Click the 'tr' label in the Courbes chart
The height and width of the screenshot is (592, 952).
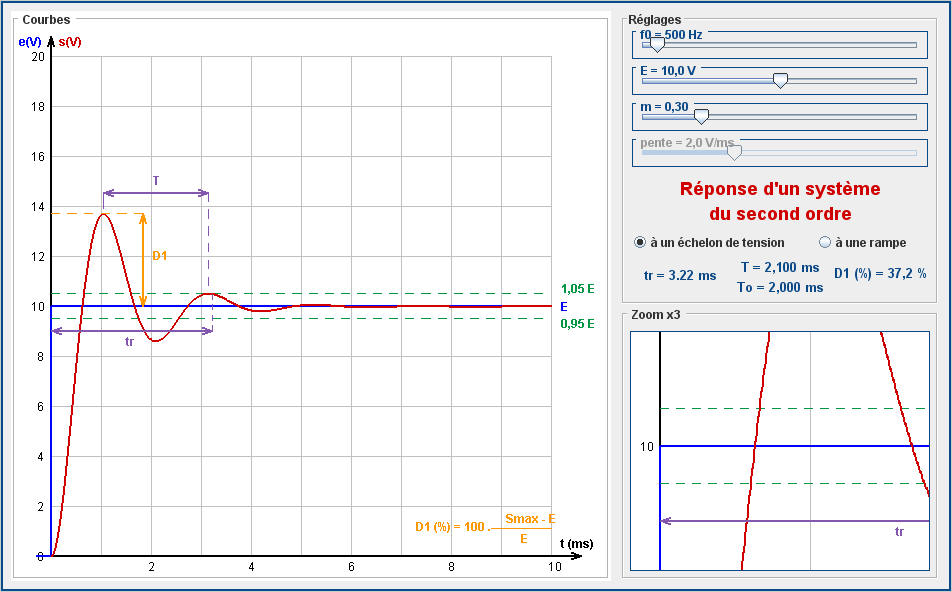[129, 342]
